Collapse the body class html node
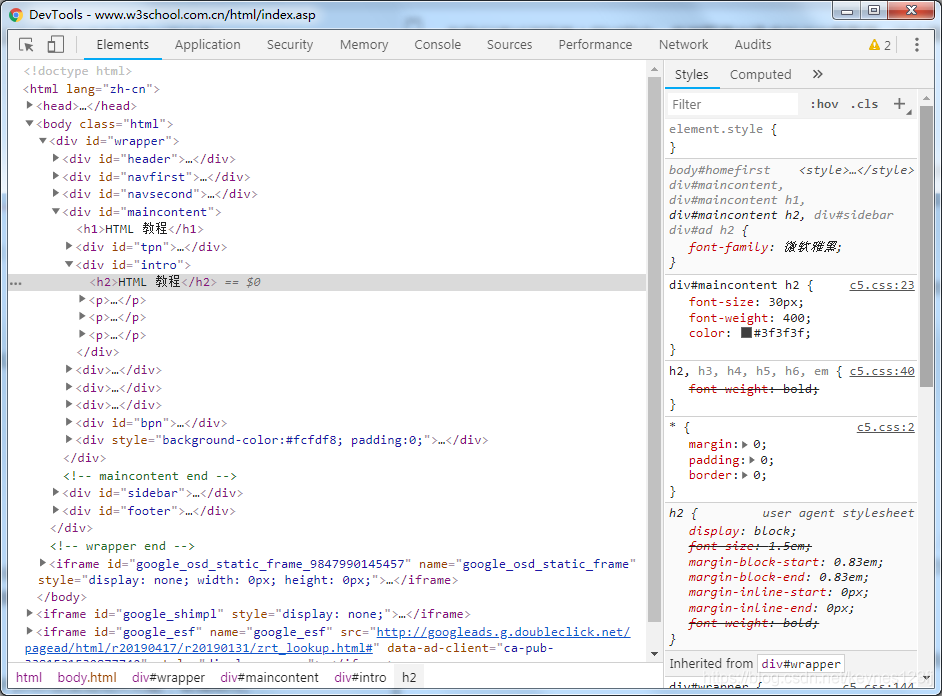Screen dimensions: 942x696 [29, 123]
